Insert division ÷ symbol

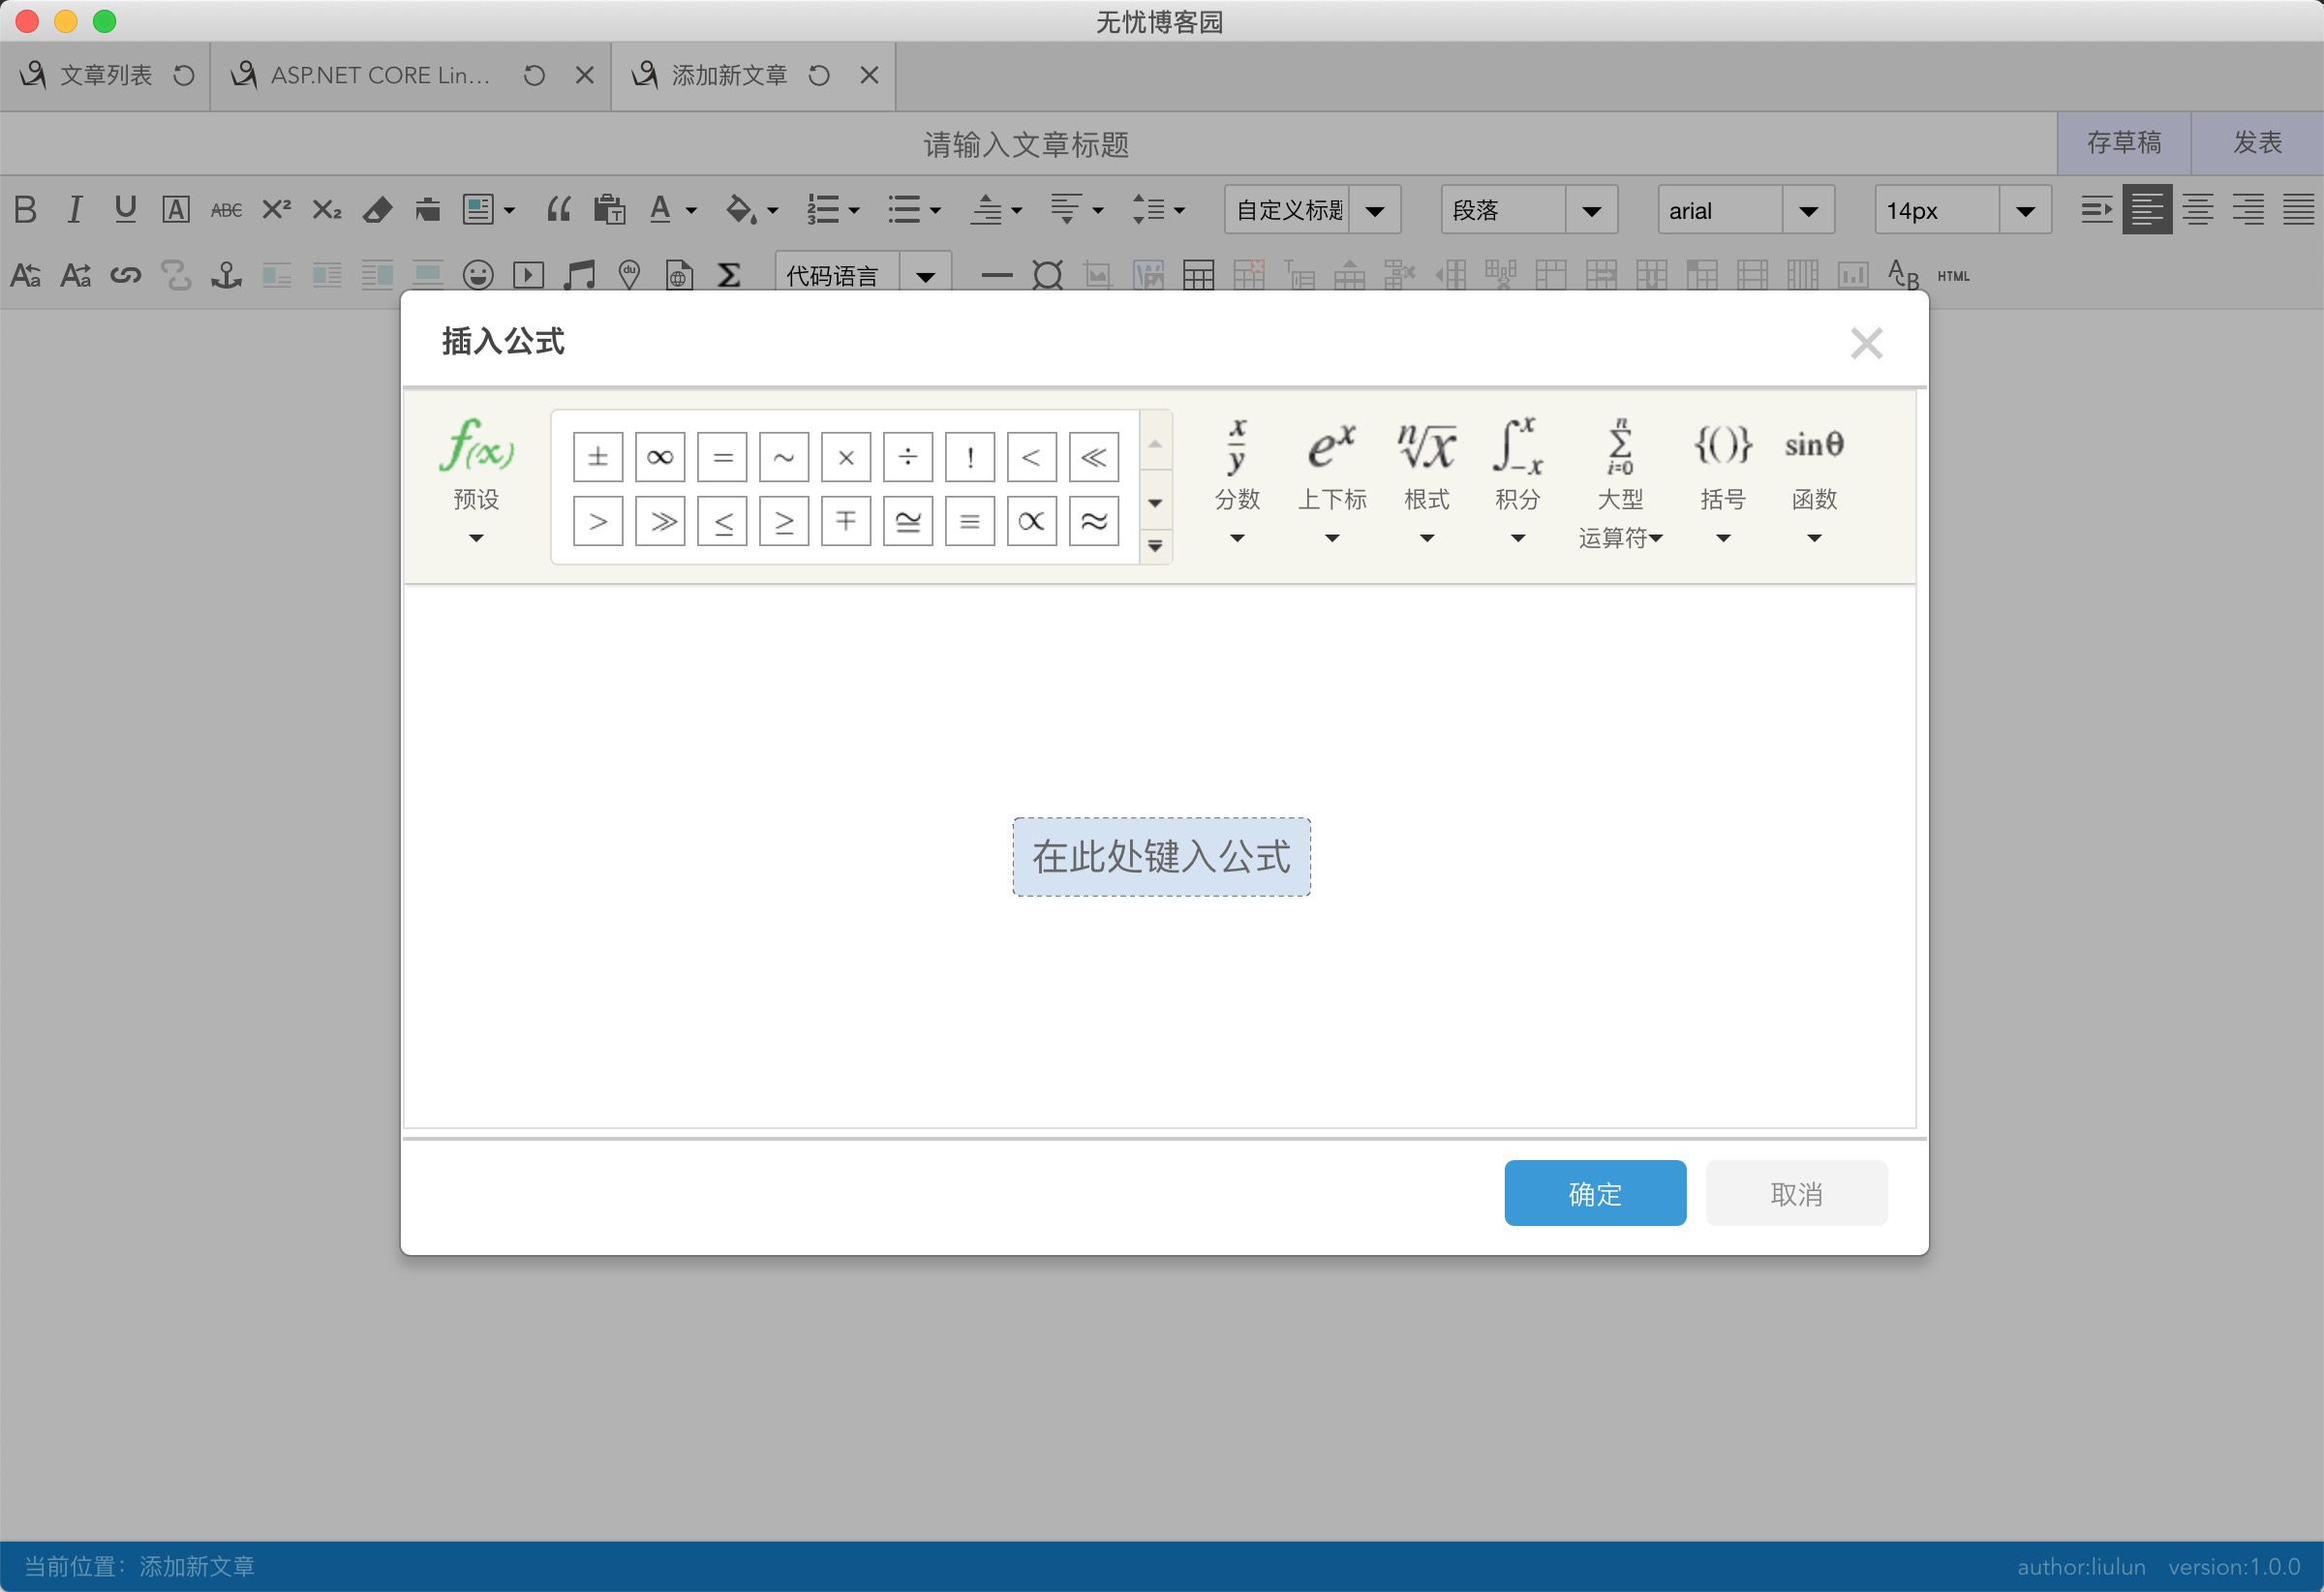[908, 458]
